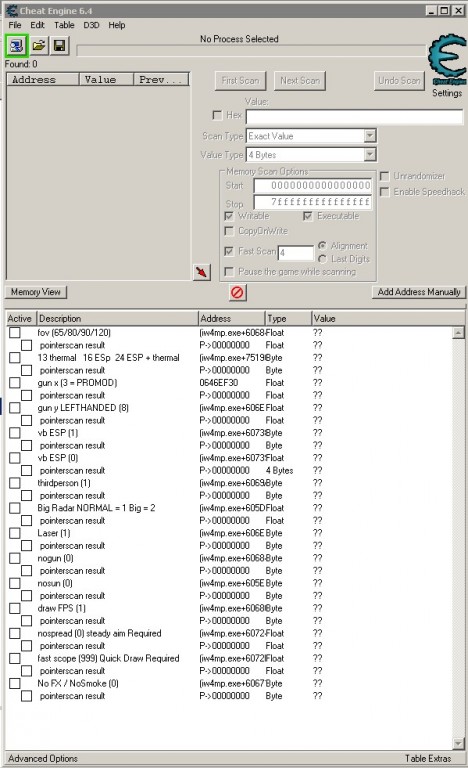Activate the thirdperson (1) entry checkbox
This screenshot has height=768, width=468.
click(15, 483)
